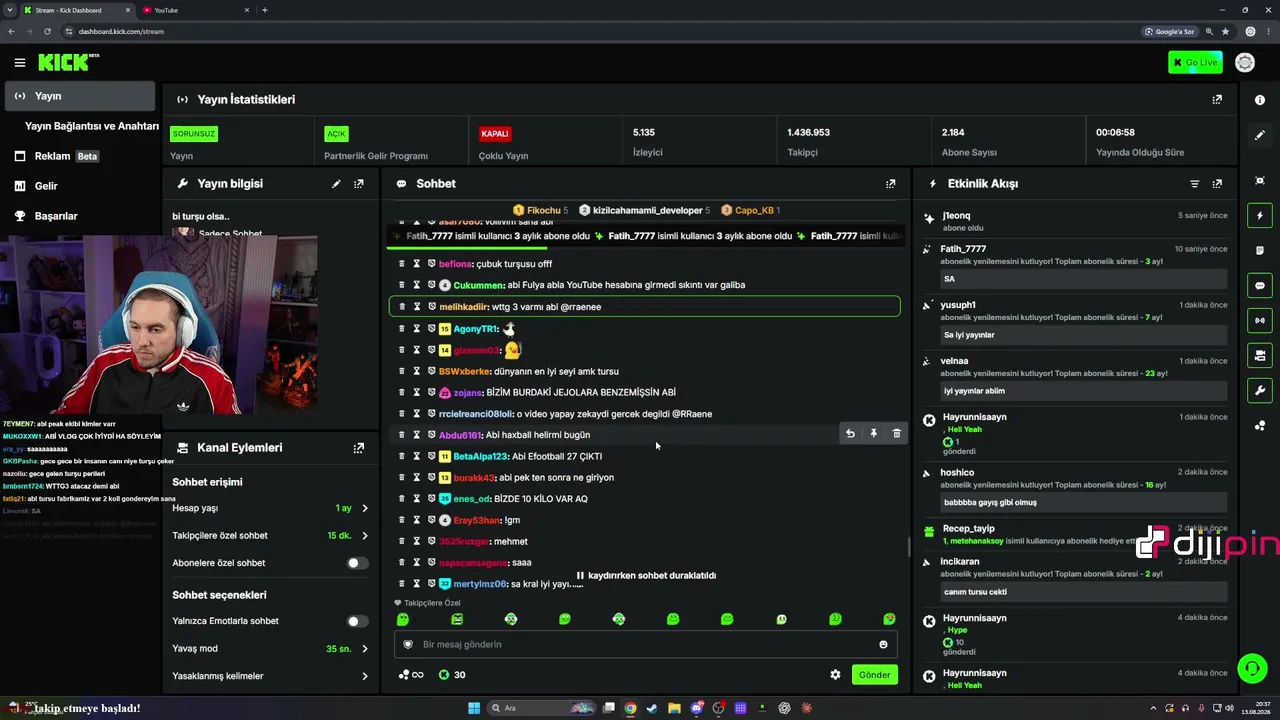Pop out the Sohbet chat panel

(891, 184)
